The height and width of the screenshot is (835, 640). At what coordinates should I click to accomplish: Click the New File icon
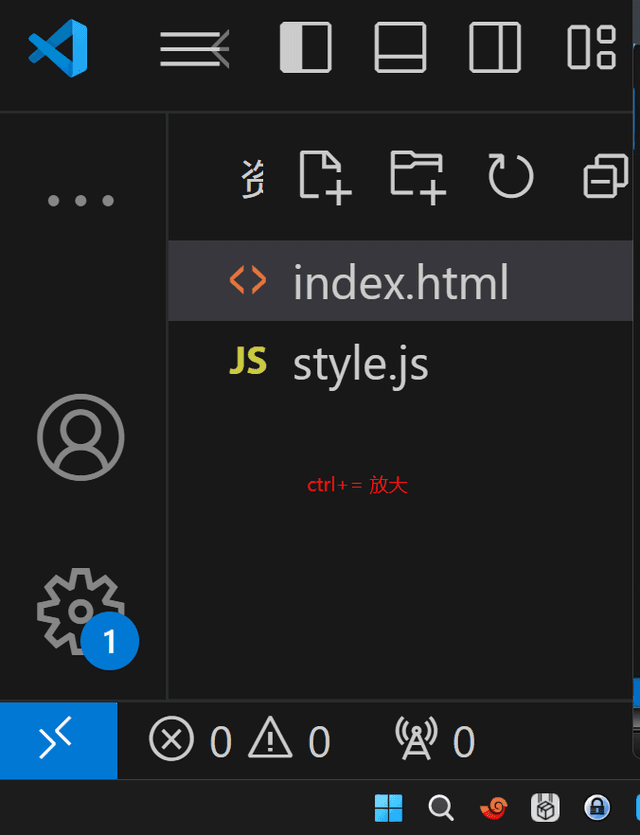coord(325,177)
